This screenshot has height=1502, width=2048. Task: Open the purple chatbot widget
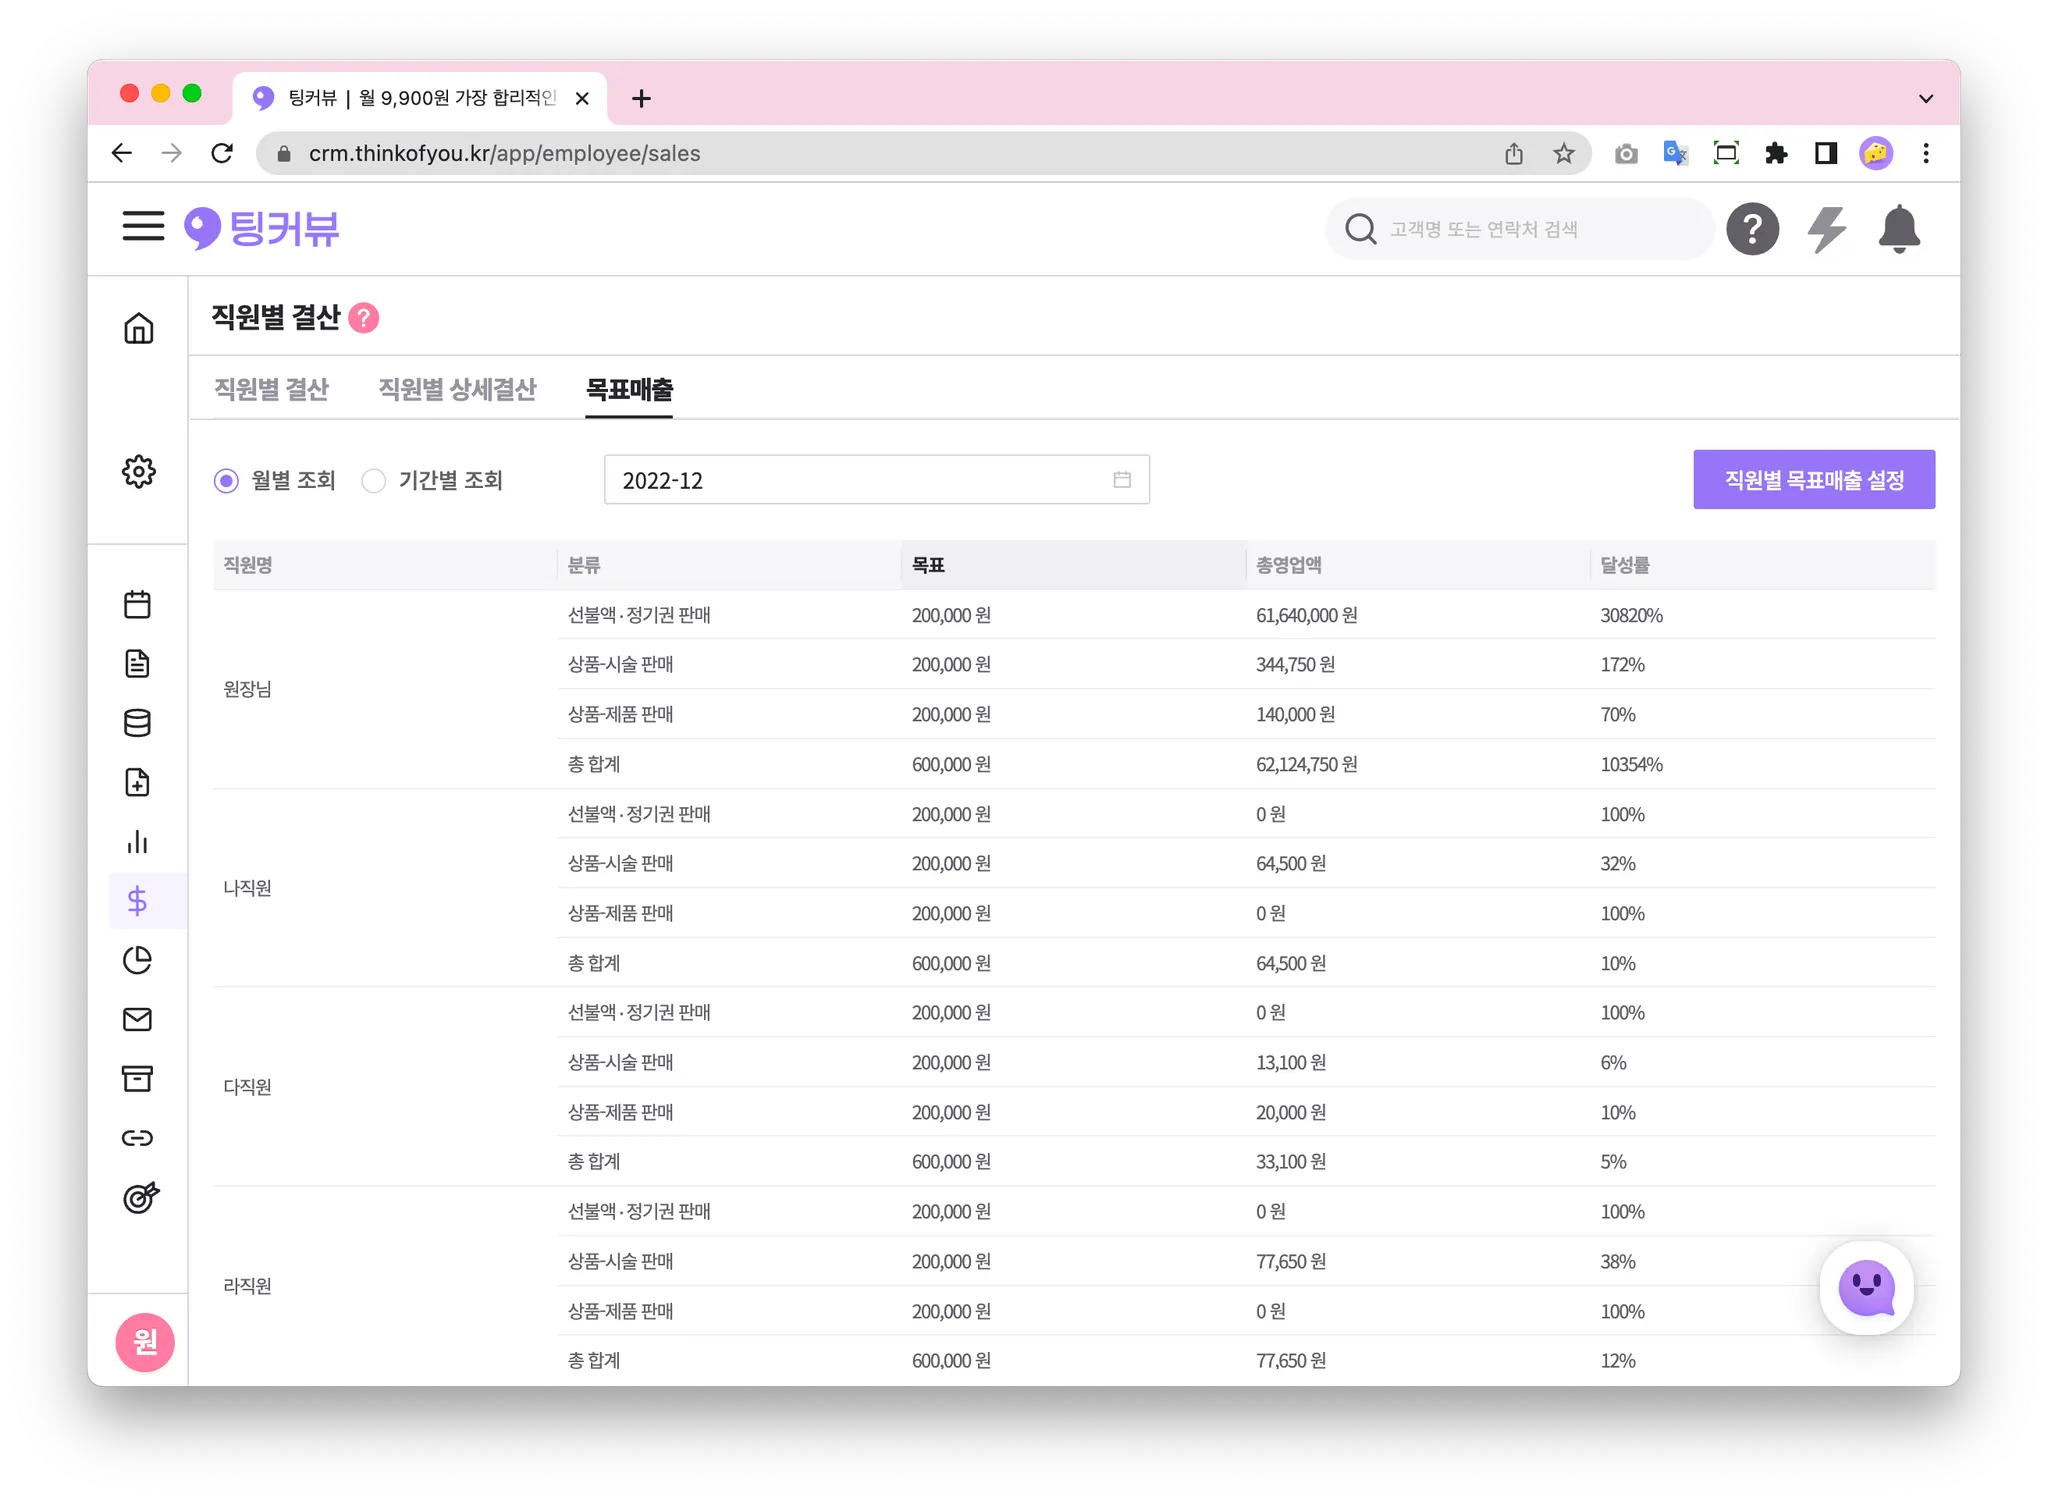pyautogui.click(x=1866, y=1288)
